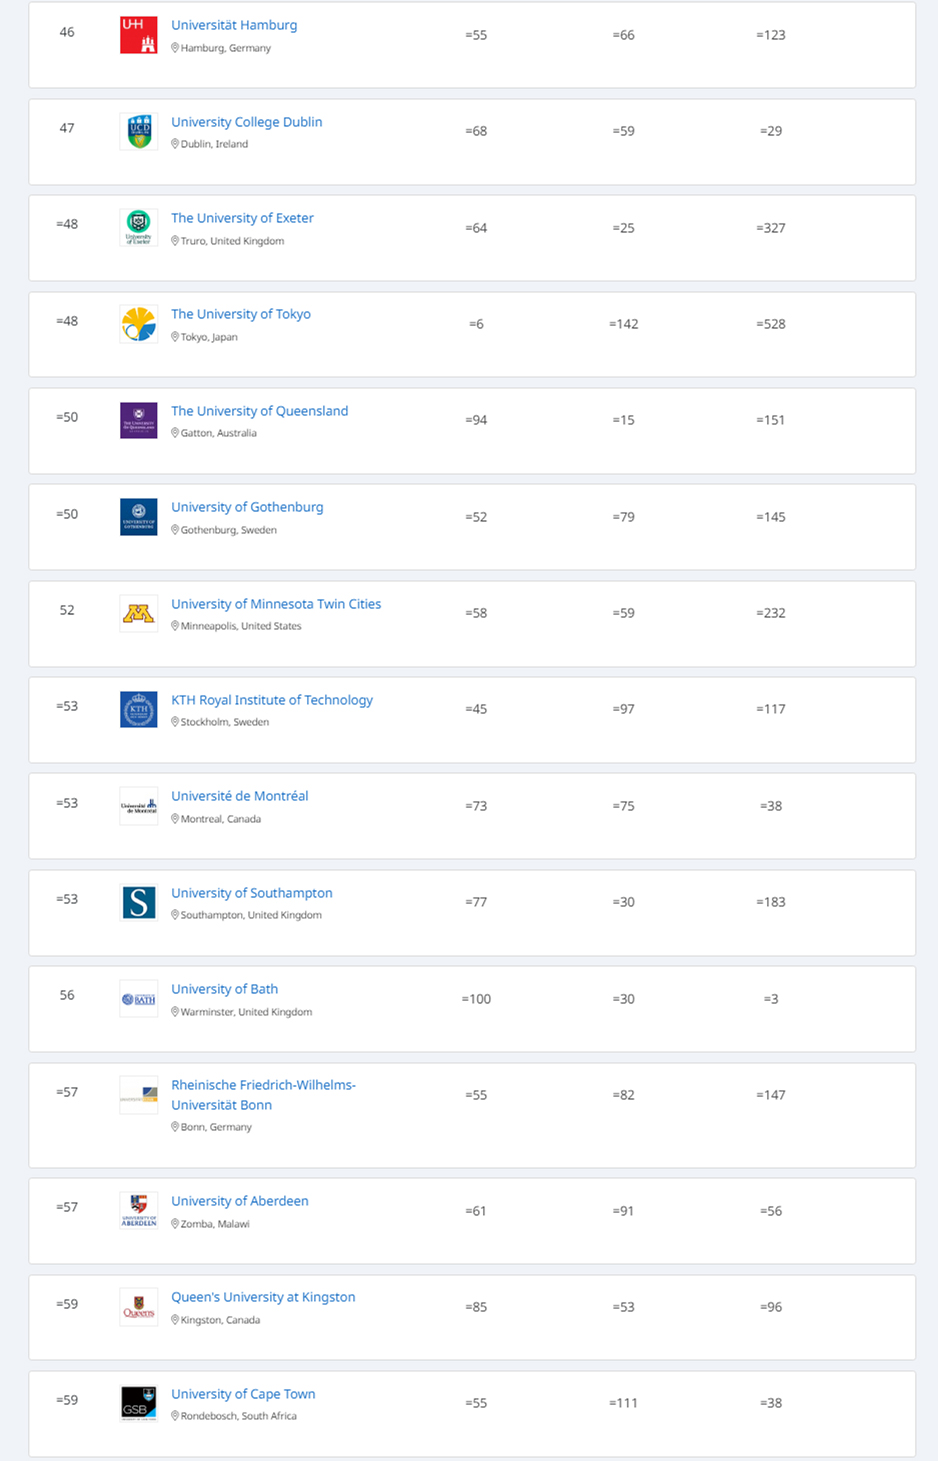Image resolution: width=938 pixels, height=1461 pixels.
Task: Open the University of Aberdeen link
Action: (x=239, y=1201)
